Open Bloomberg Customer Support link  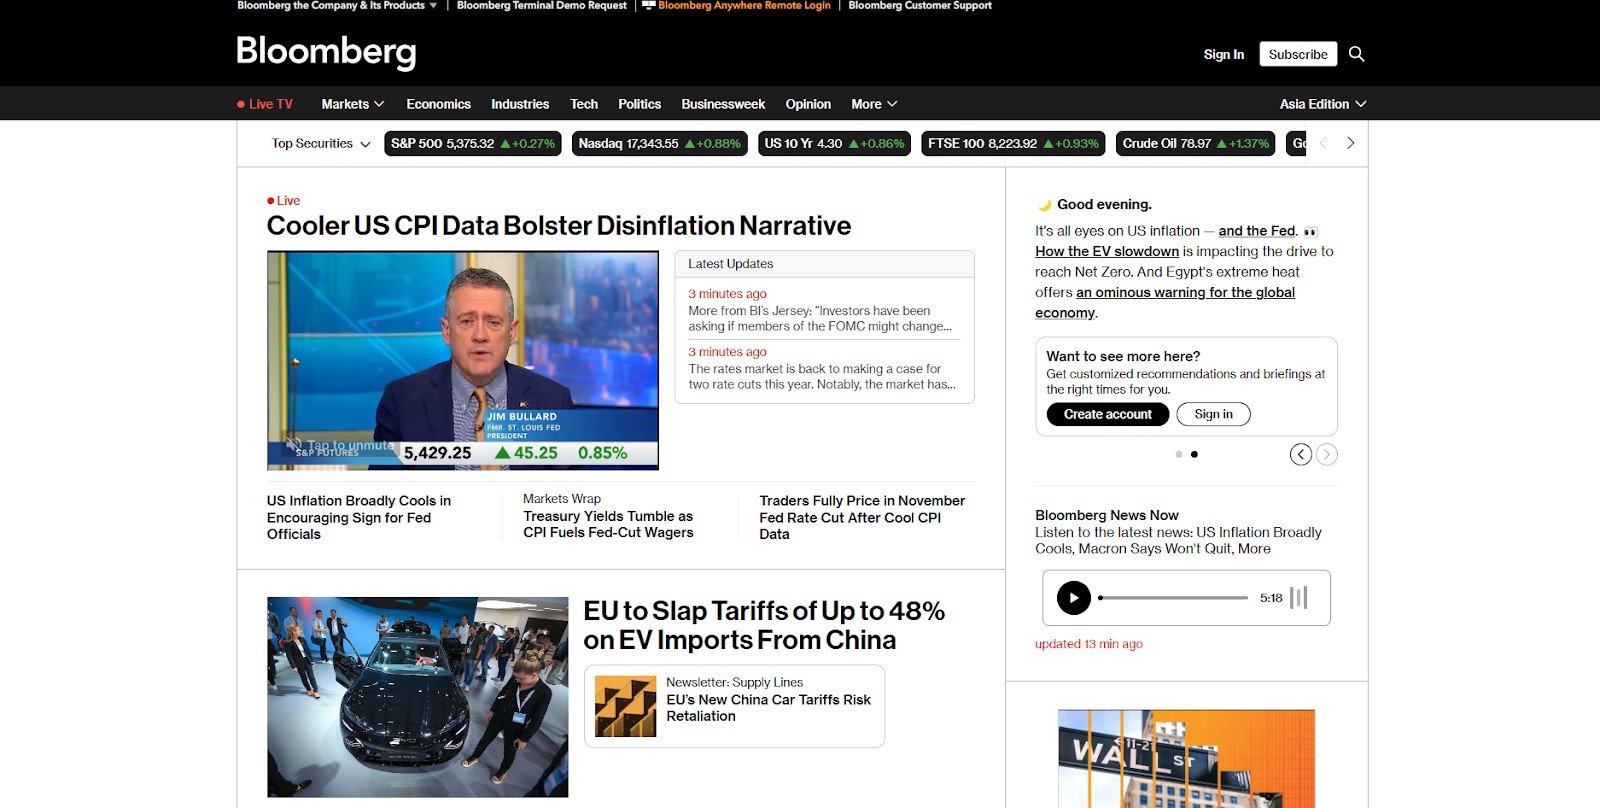920,6
